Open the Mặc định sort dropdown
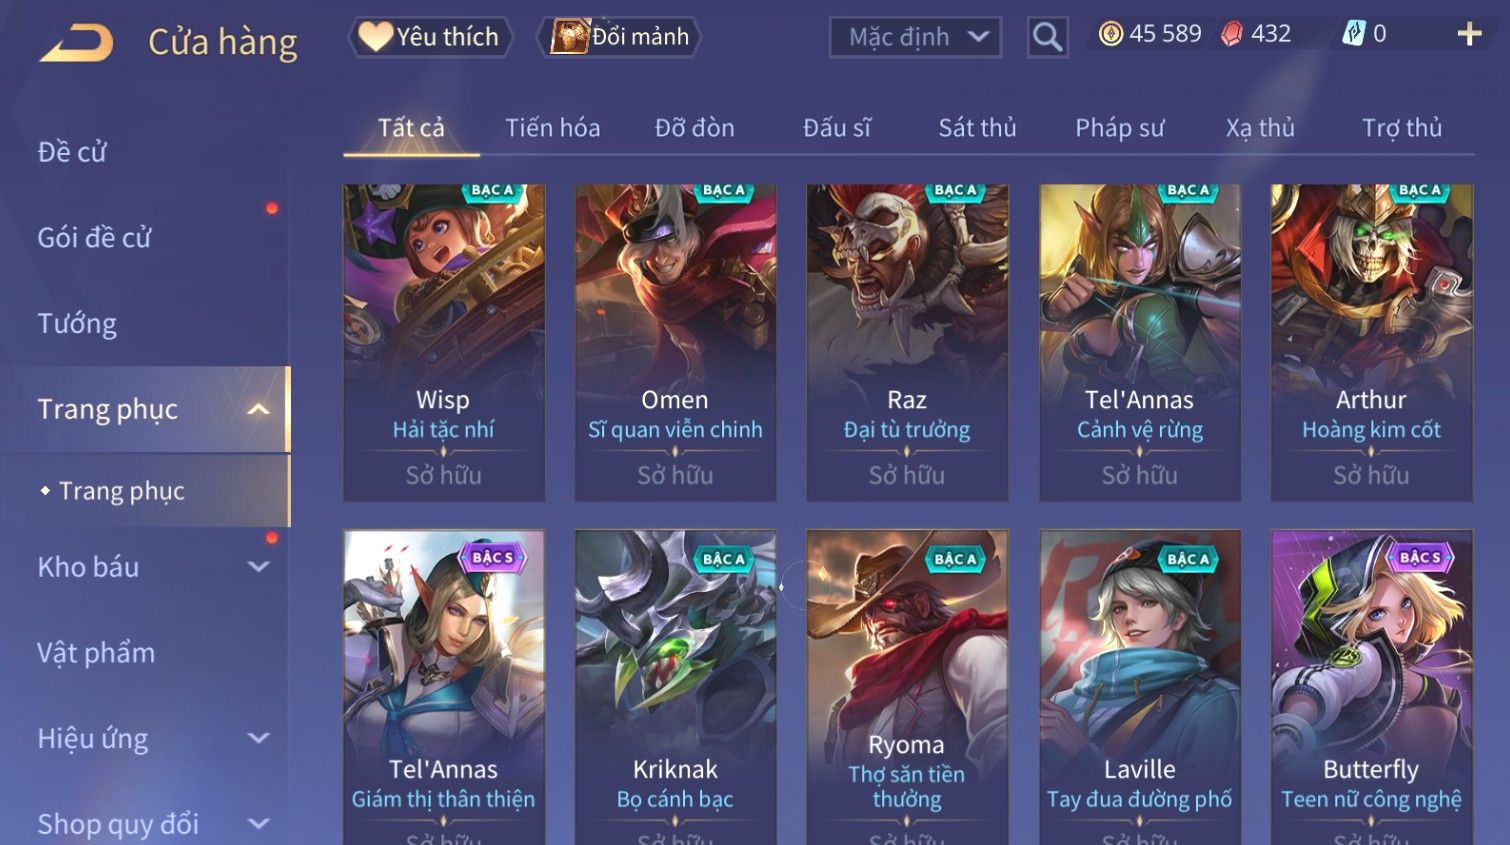 click(x=915, y=38)
